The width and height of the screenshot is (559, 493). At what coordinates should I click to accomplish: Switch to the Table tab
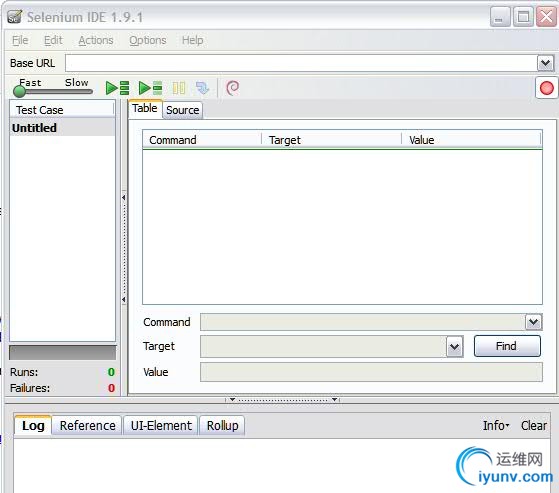pos(145,108)
